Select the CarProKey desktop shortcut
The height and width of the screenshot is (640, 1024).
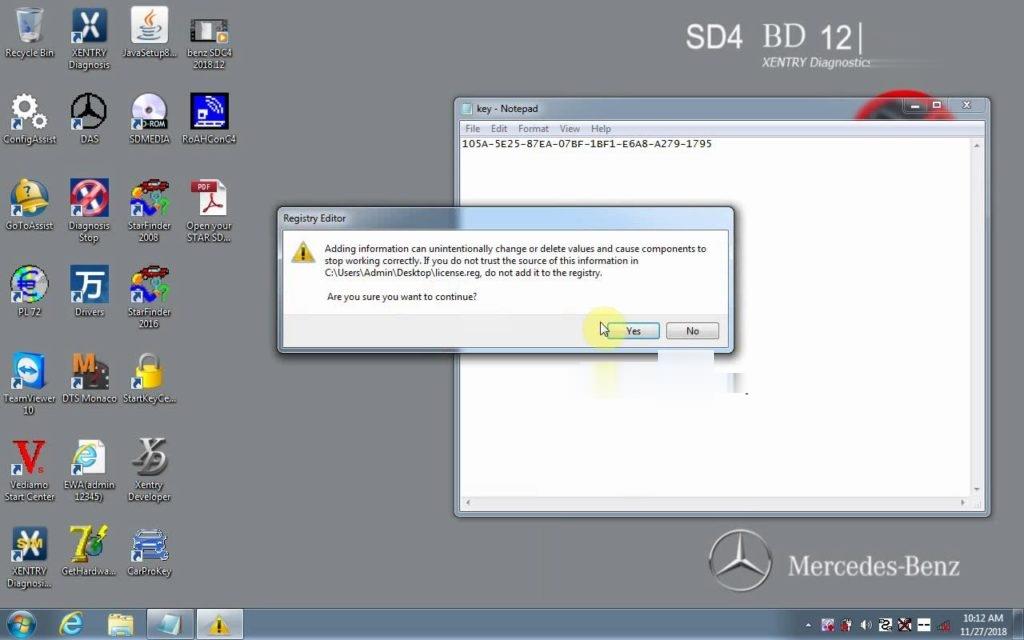point(149,551)
